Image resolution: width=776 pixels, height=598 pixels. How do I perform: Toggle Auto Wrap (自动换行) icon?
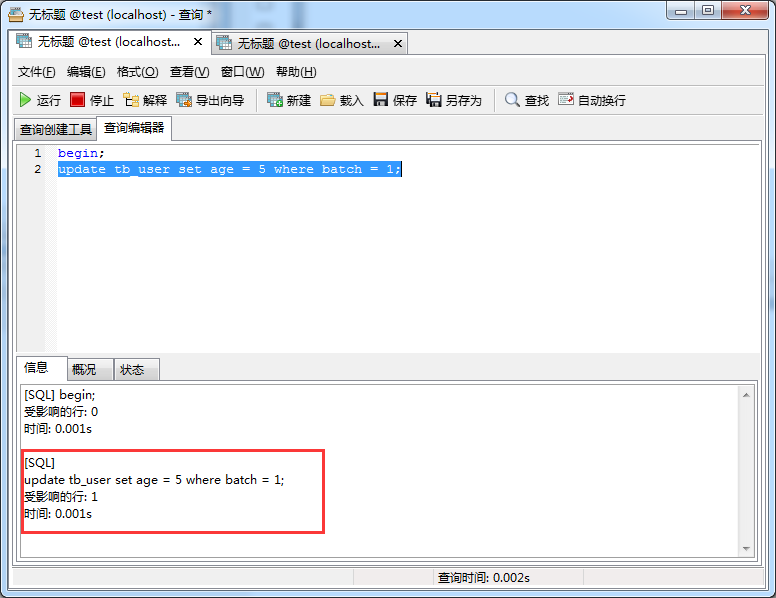pyautogui.click(x=566, y=99)
